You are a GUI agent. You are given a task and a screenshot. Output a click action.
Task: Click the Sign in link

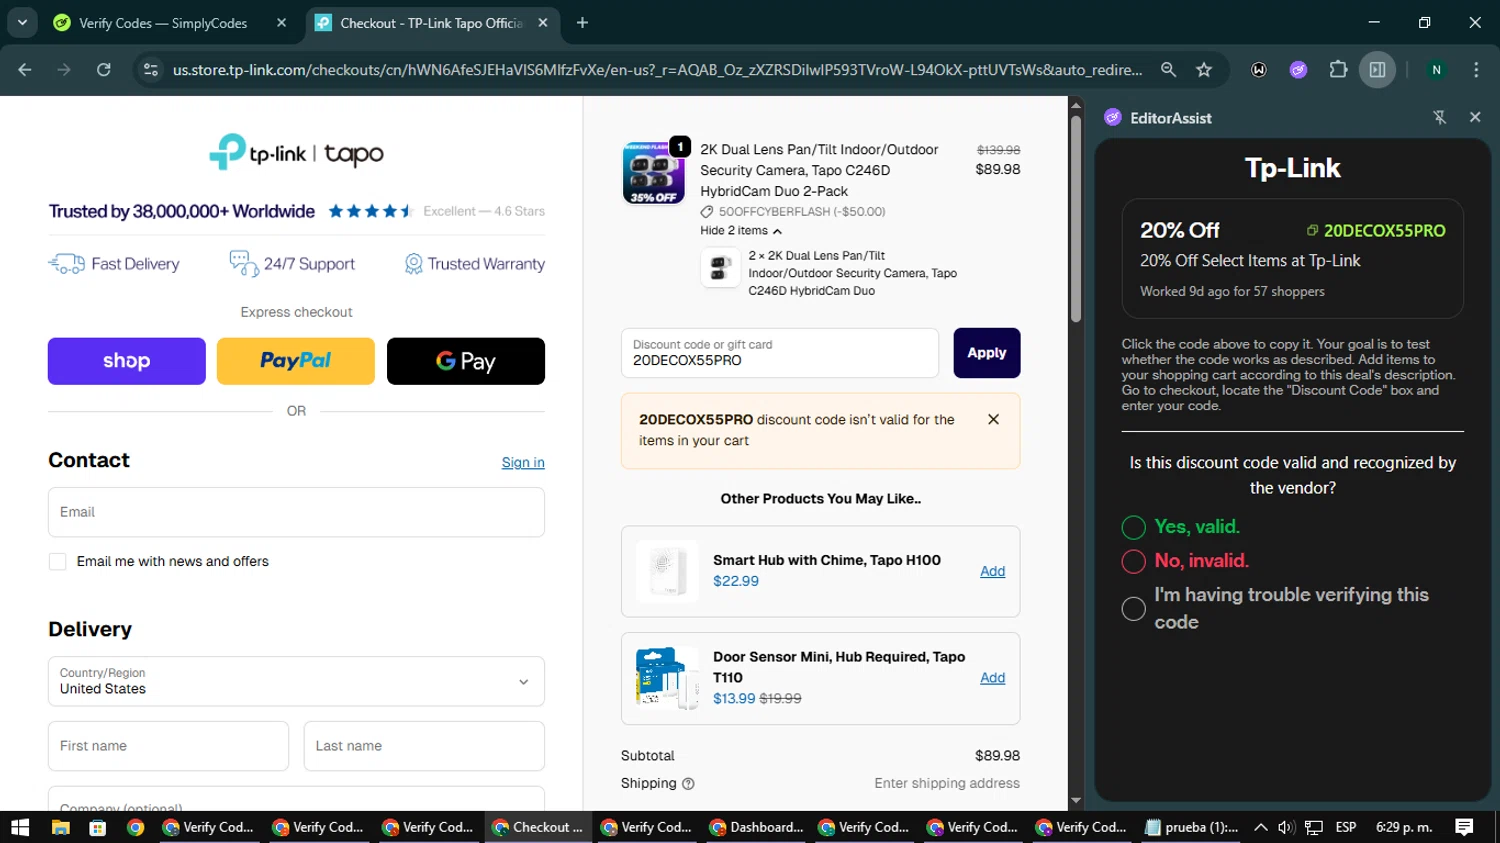[x=523, y=462]
